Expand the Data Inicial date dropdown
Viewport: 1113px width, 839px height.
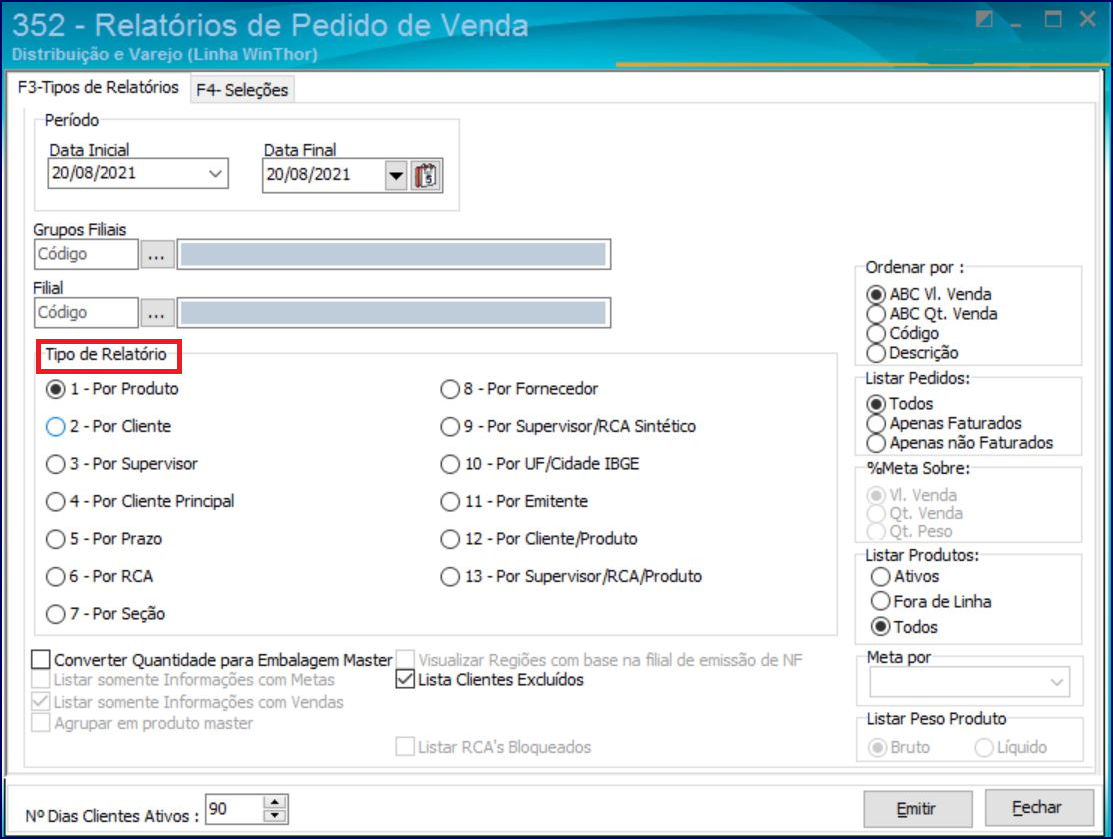coord(215,173)
